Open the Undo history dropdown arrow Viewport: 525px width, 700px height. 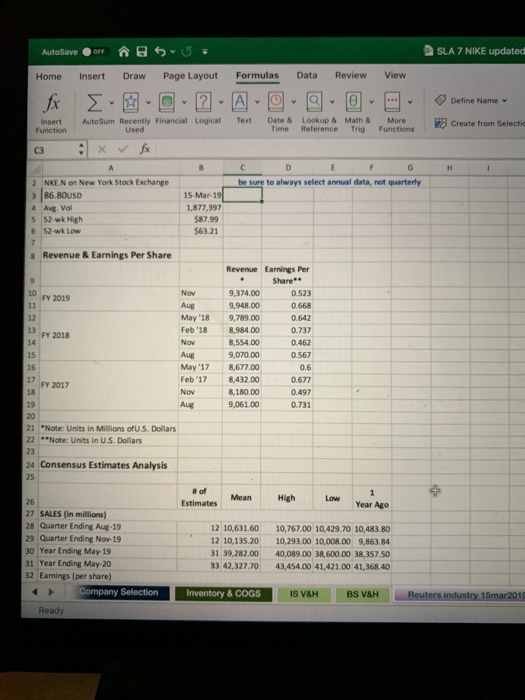coord(172,52)
